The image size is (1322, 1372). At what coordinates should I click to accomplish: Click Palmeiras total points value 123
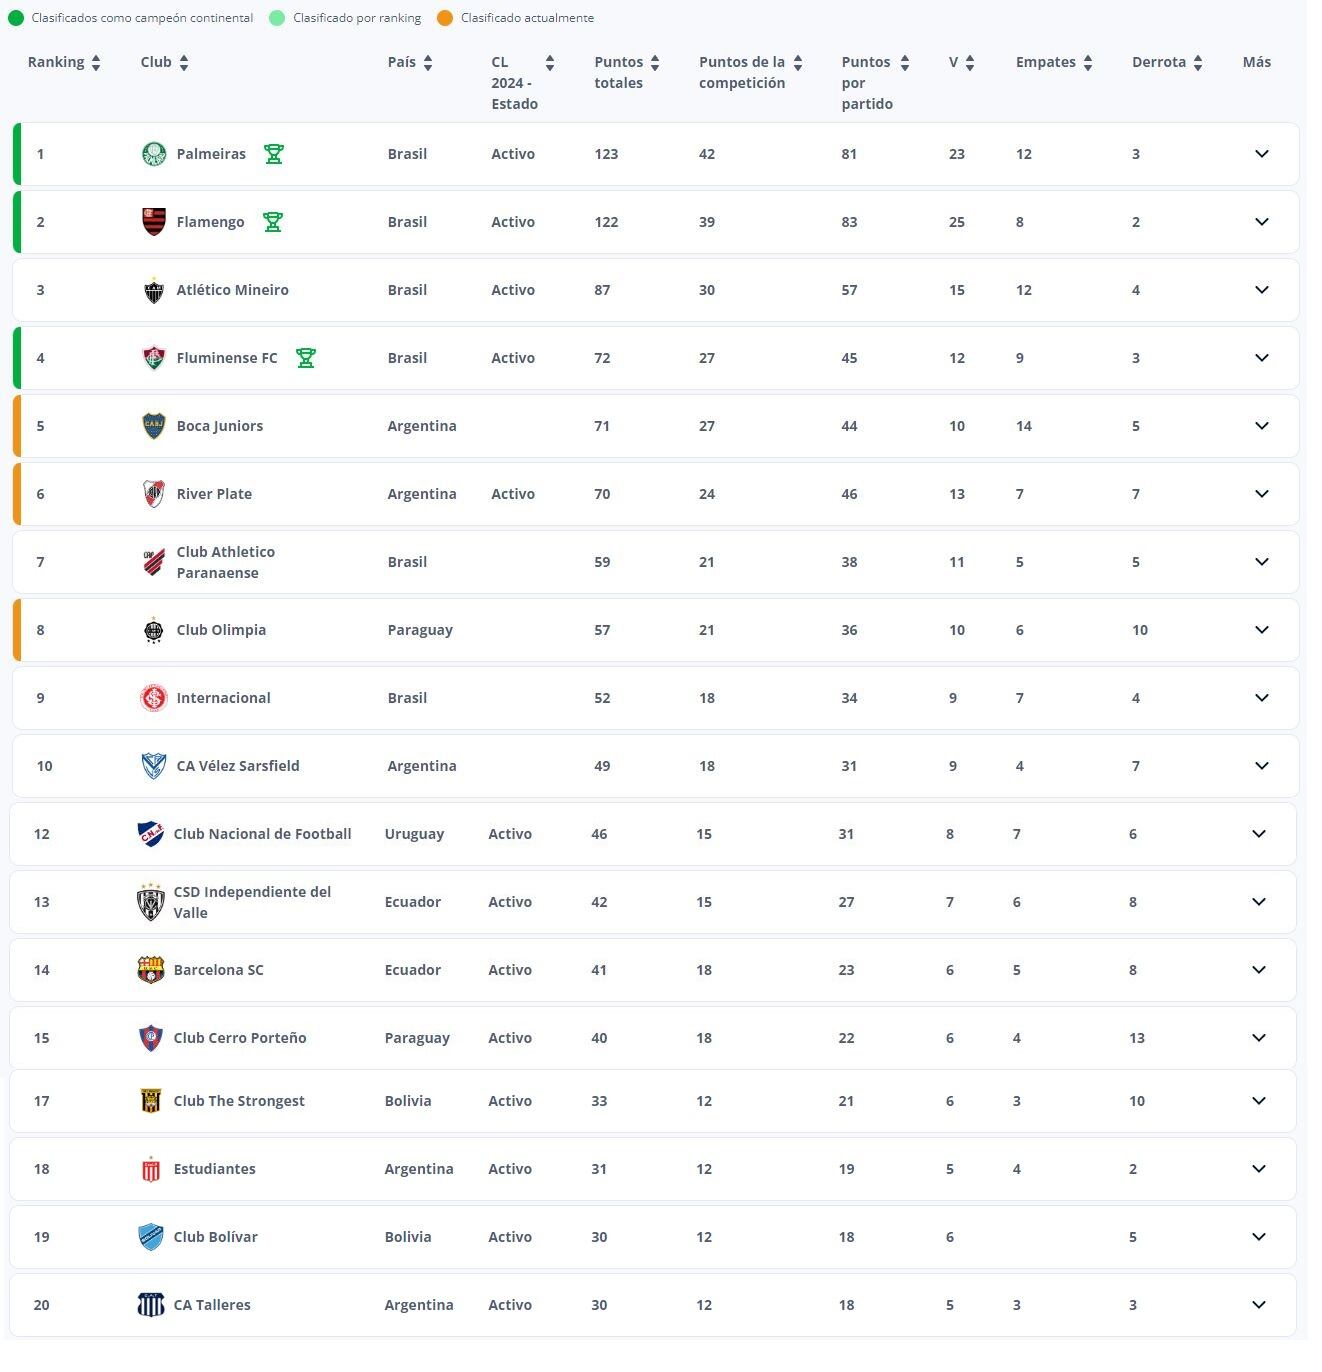pyautogui.click(x=606, y=154)
